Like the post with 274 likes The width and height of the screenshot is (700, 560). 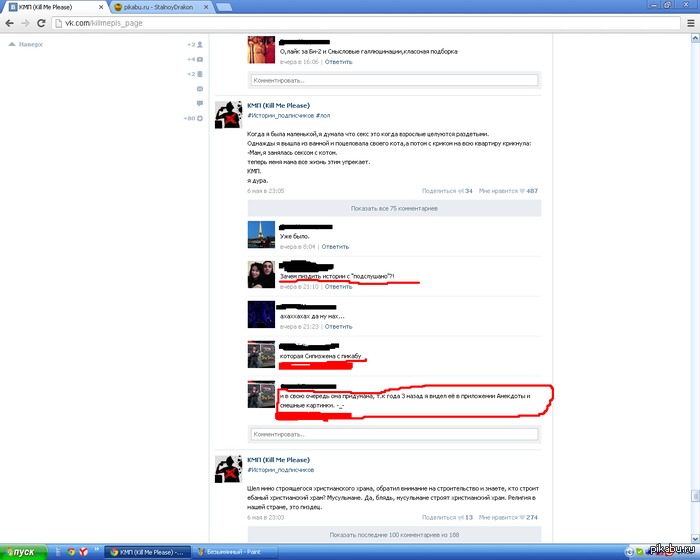[x=508, y=517]
